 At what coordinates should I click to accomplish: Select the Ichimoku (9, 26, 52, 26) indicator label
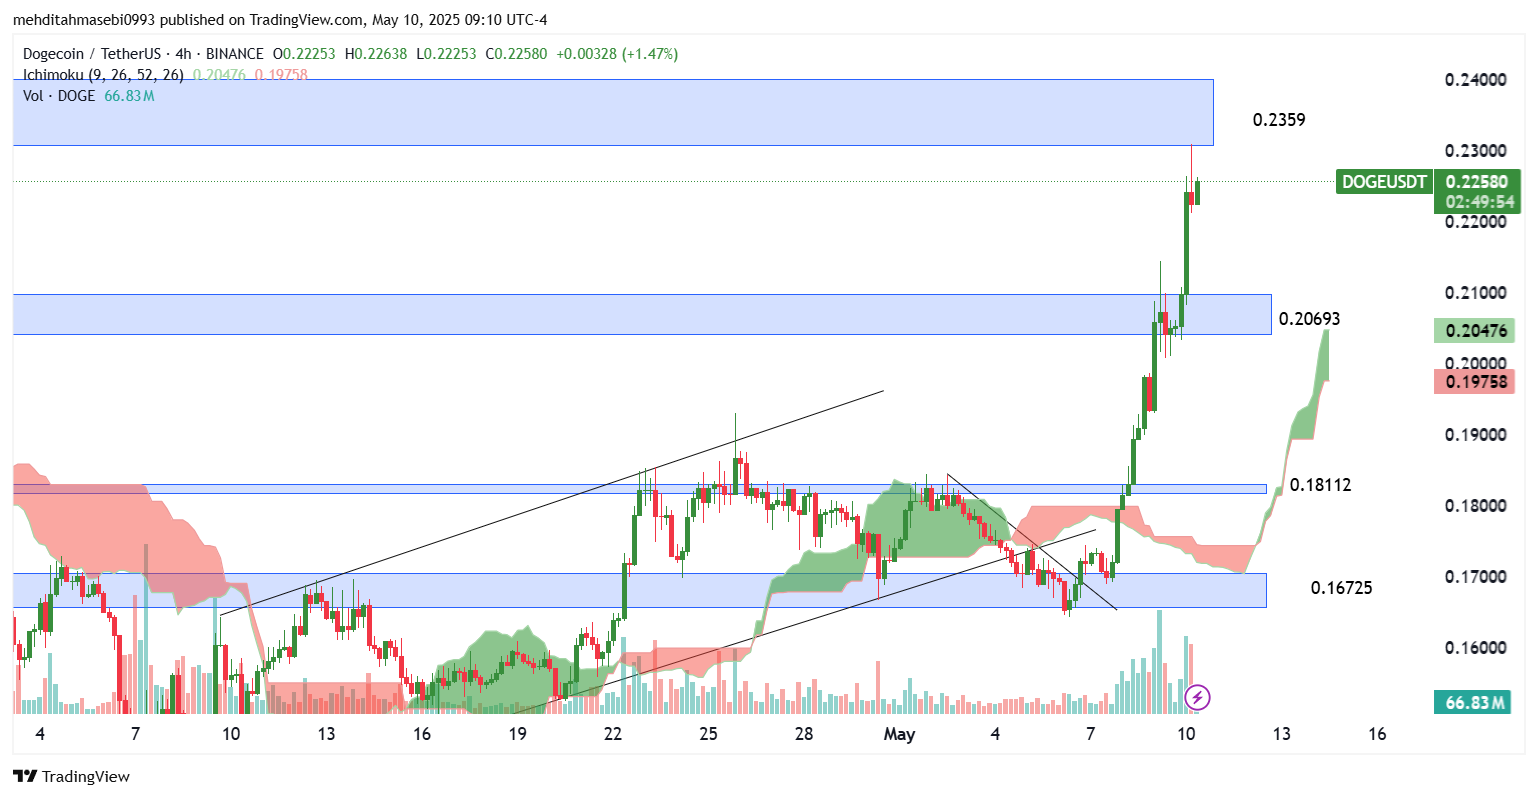pos(103,75)
